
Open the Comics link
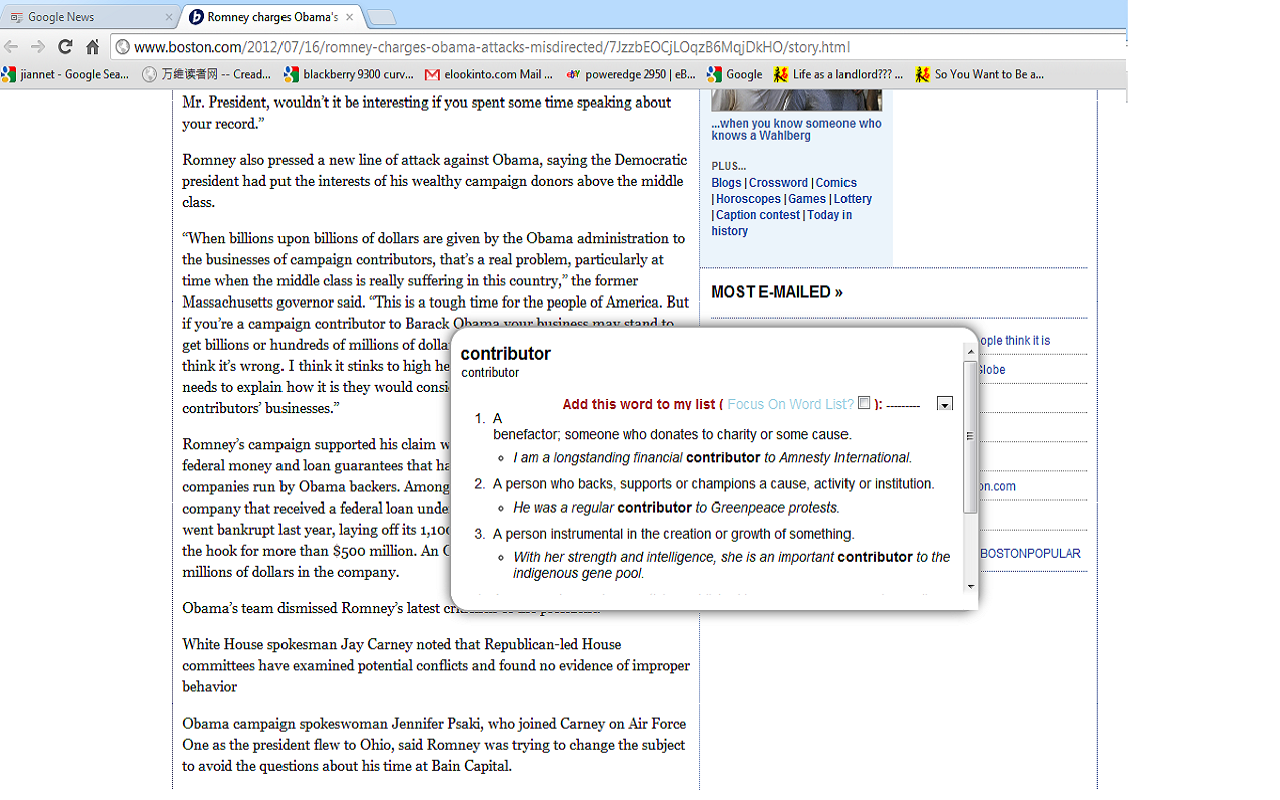click(x=836, y=183)
